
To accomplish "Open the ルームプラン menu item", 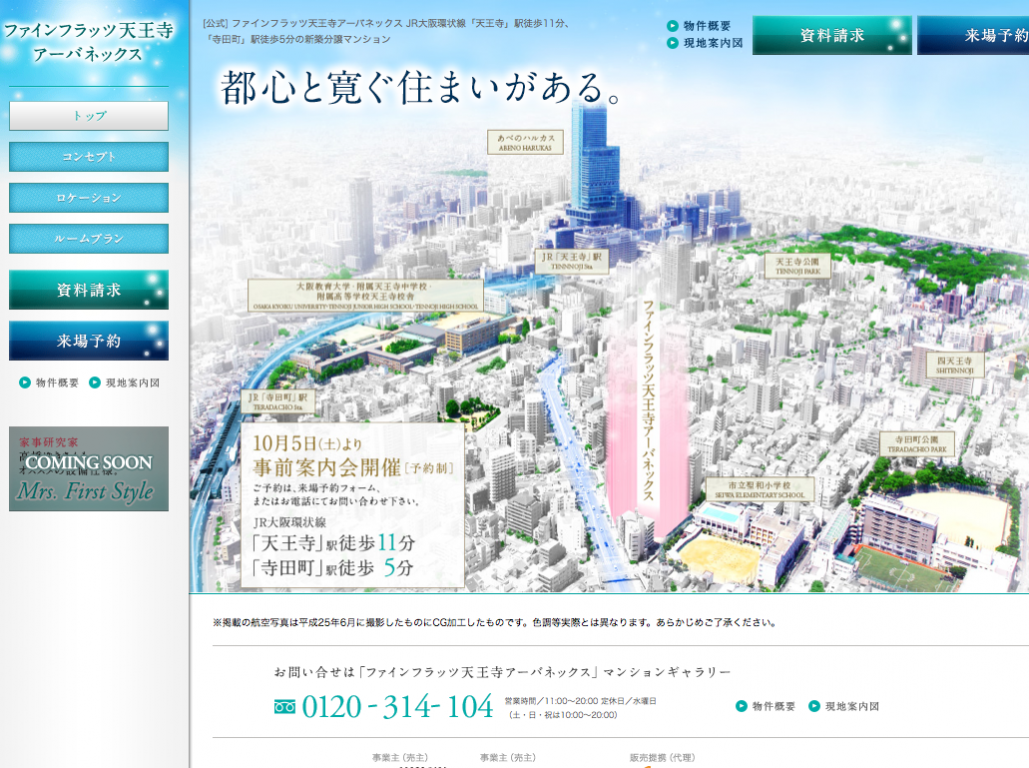I will 89,239.
